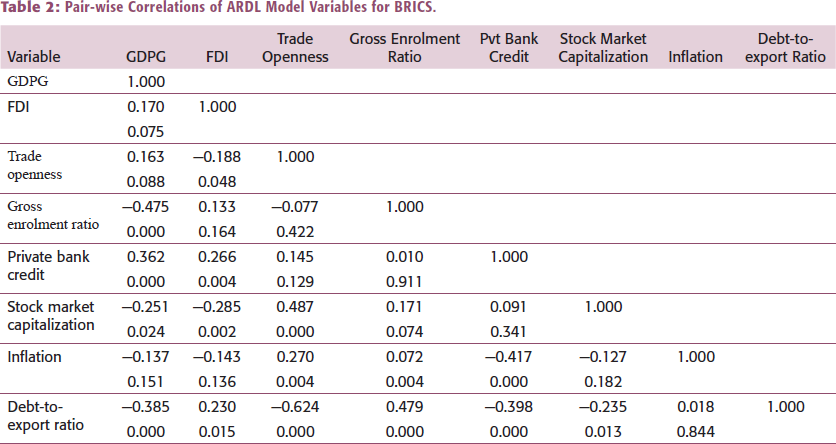Screen dimensions: 836x444
Task: Select the 0.844 p-value cell
Action: [695, 432]
